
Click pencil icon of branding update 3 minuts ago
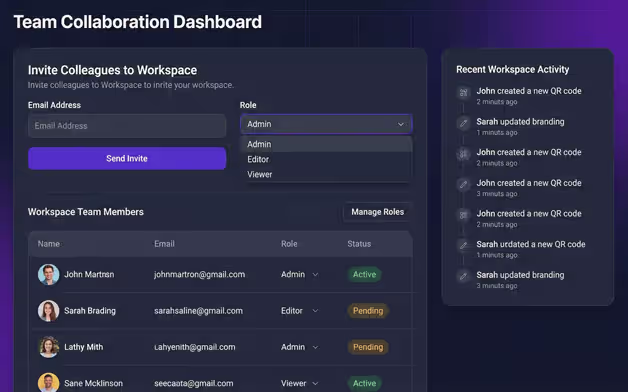[463, 276]
